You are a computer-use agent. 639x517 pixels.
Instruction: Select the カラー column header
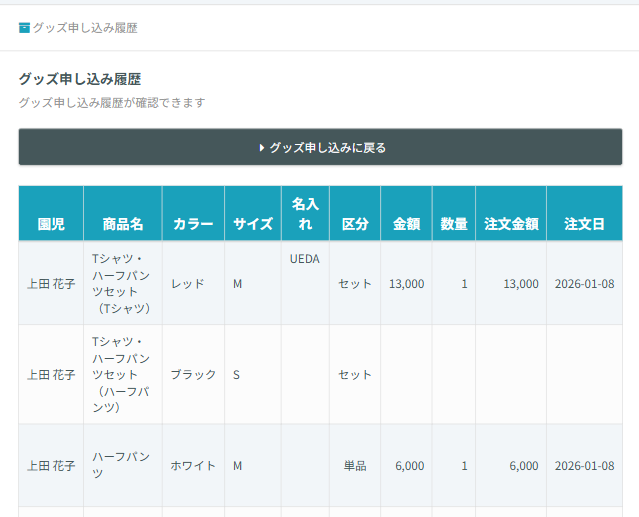pyautogui.click(x=193, y=224)
